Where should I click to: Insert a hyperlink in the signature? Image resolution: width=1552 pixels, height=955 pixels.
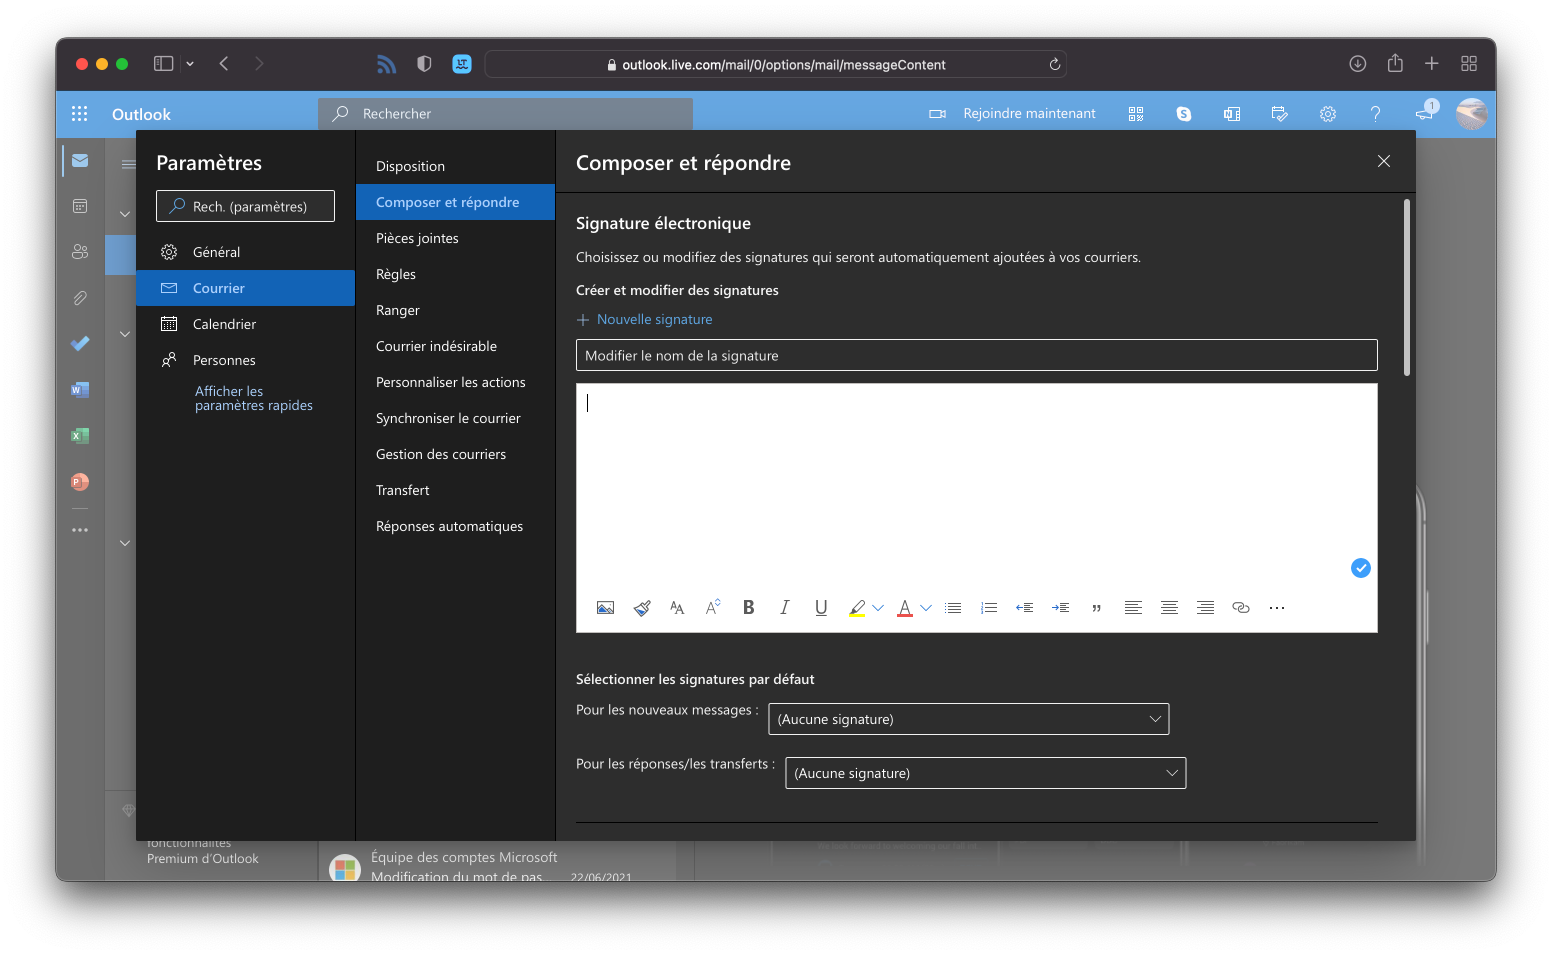point(1241,608)
